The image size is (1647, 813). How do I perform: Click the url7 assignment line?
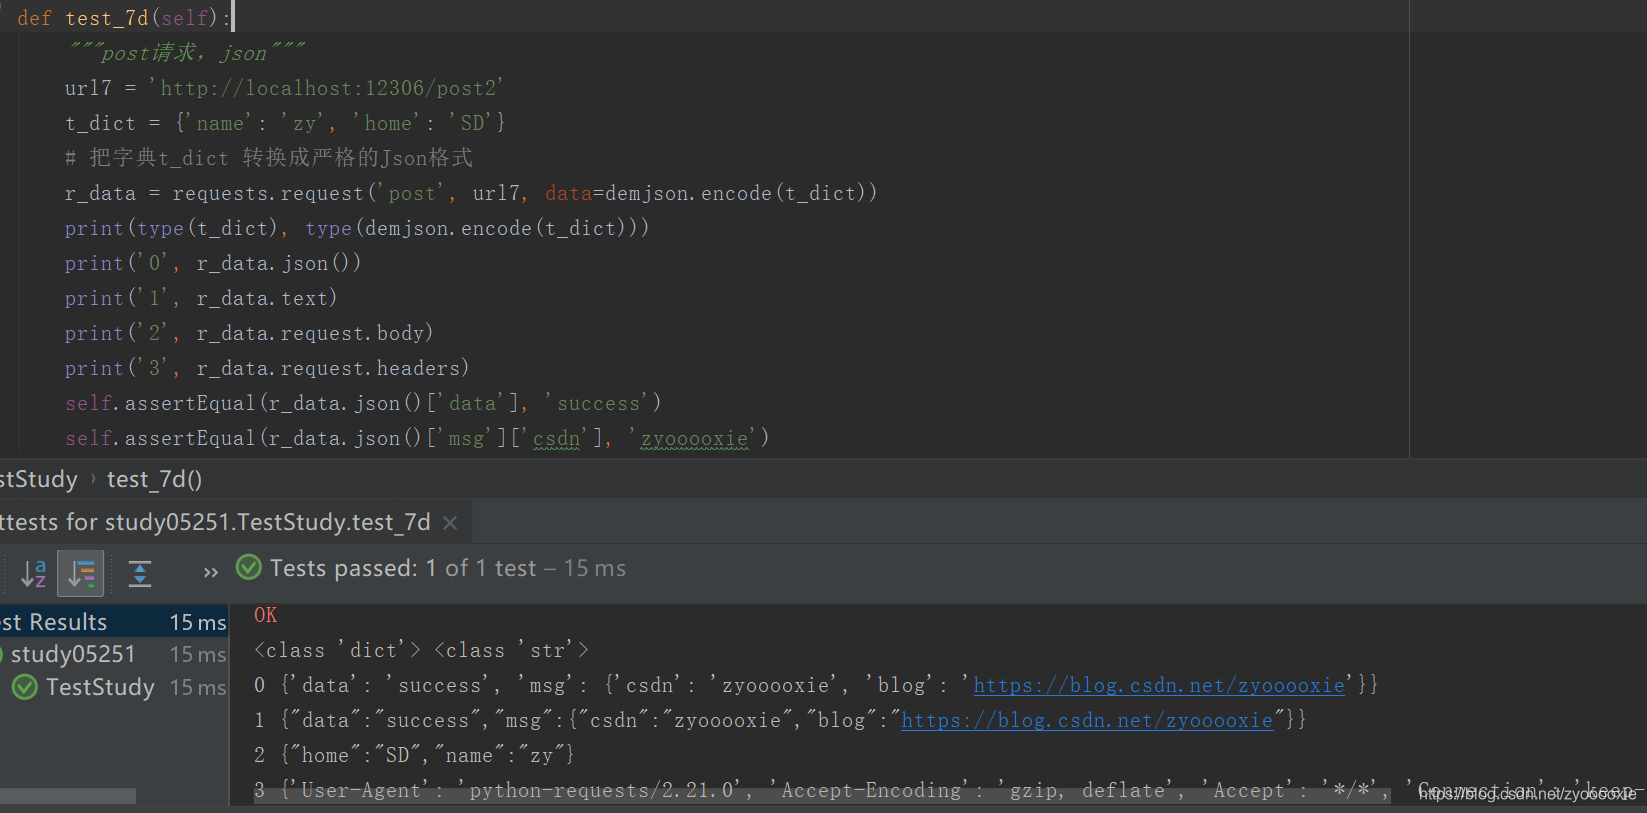coord(284,88)
